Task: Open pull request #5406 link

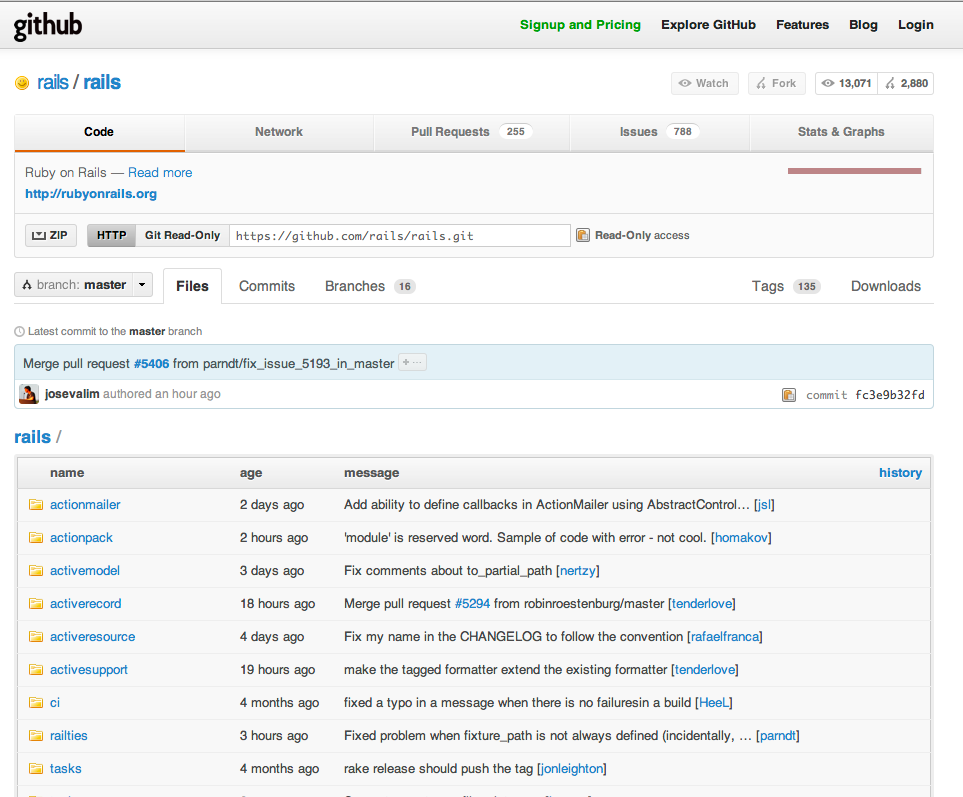Action: coord(151,364)
